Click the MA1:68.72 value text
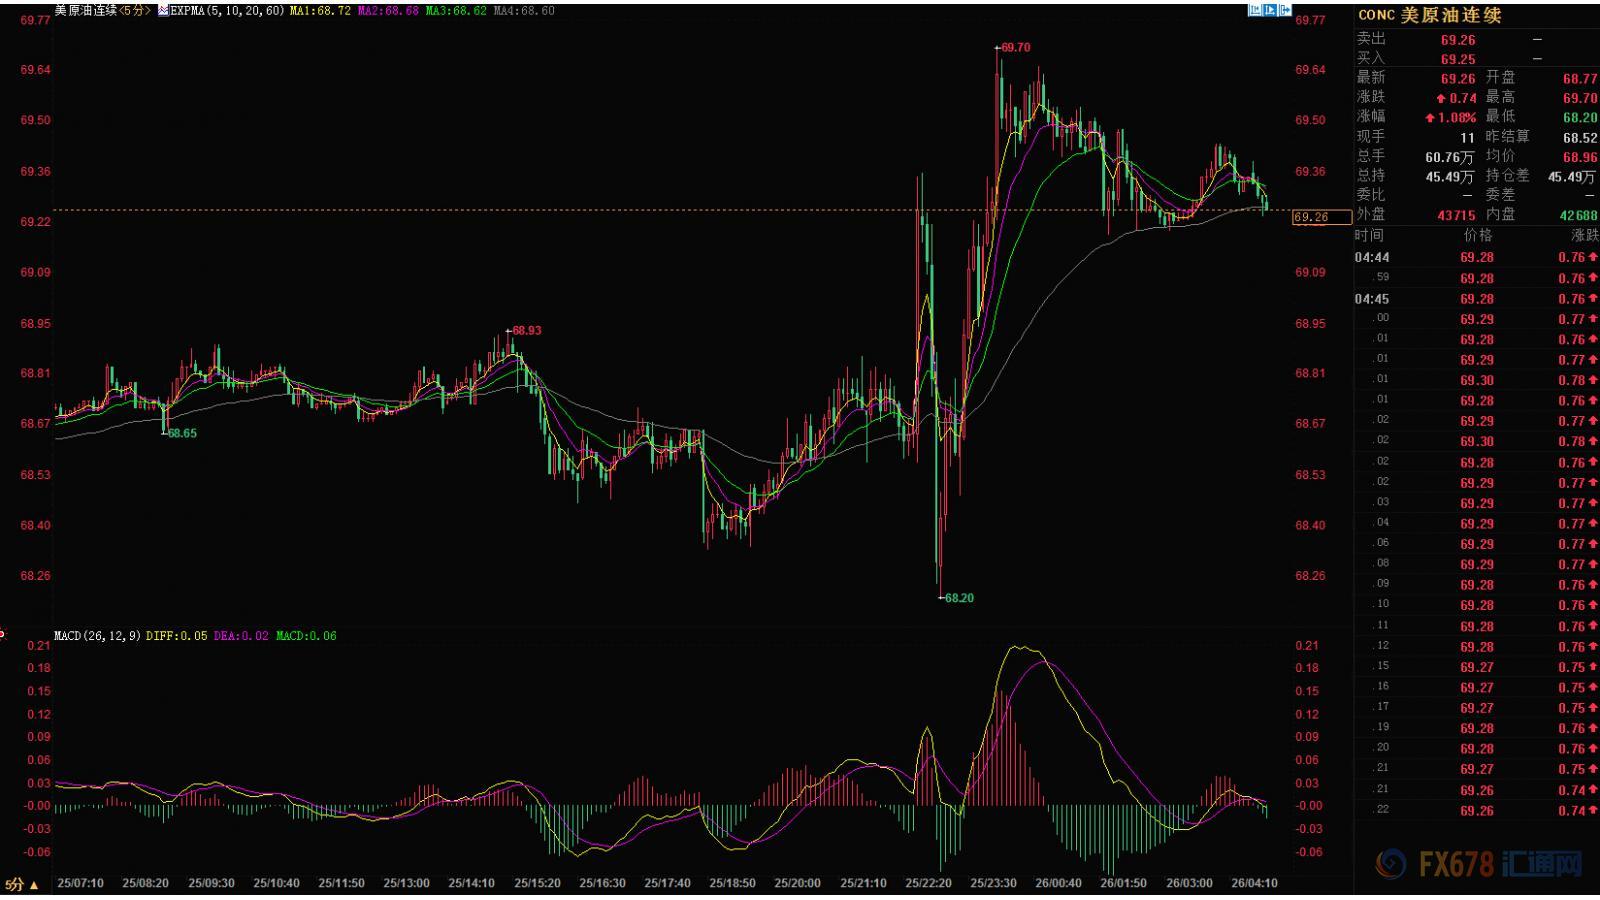 (x=320, y=11)
